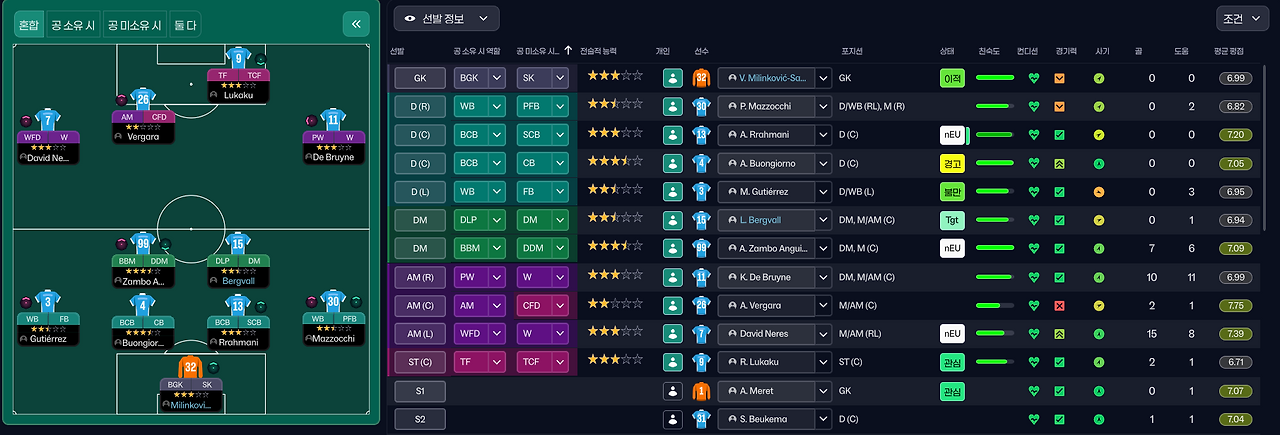Click Lukaku's shirt icon on the pitch

239,58
